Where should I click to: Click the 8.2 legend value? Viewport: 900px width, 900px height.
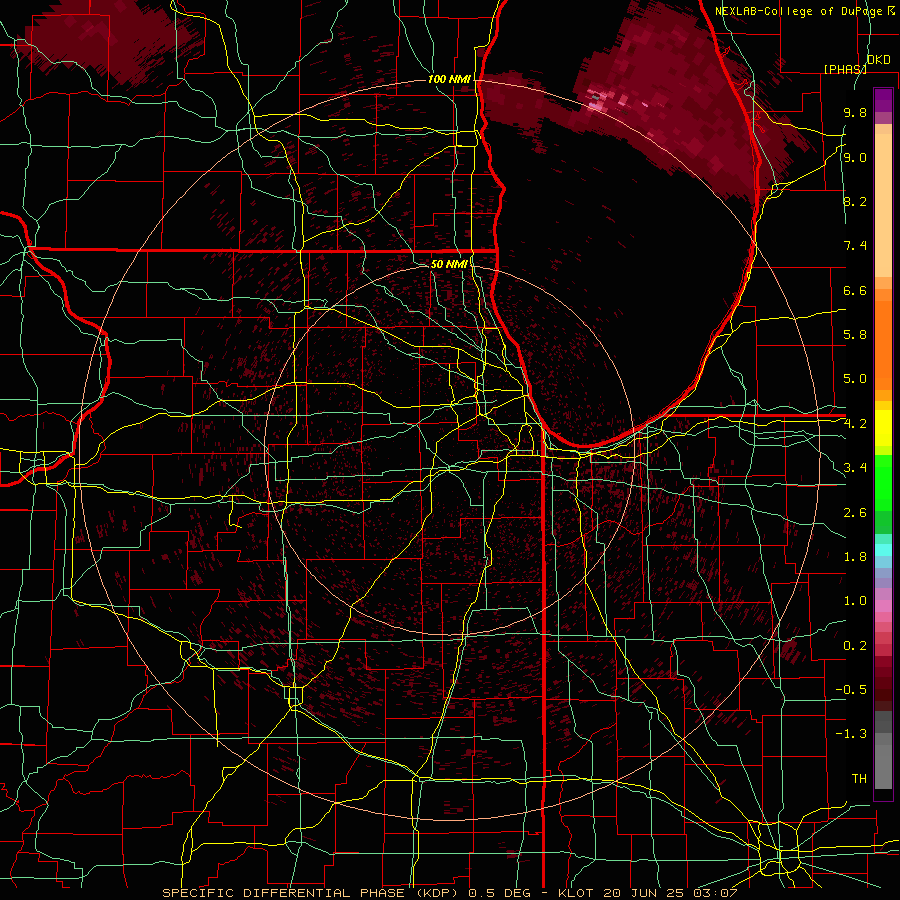click(855, 201)
